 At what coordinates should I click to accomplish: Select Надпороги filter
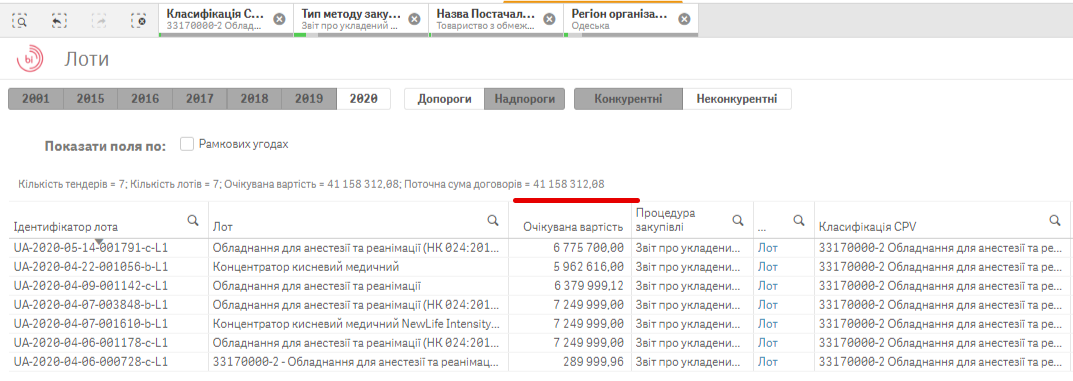tap(525, 99)
